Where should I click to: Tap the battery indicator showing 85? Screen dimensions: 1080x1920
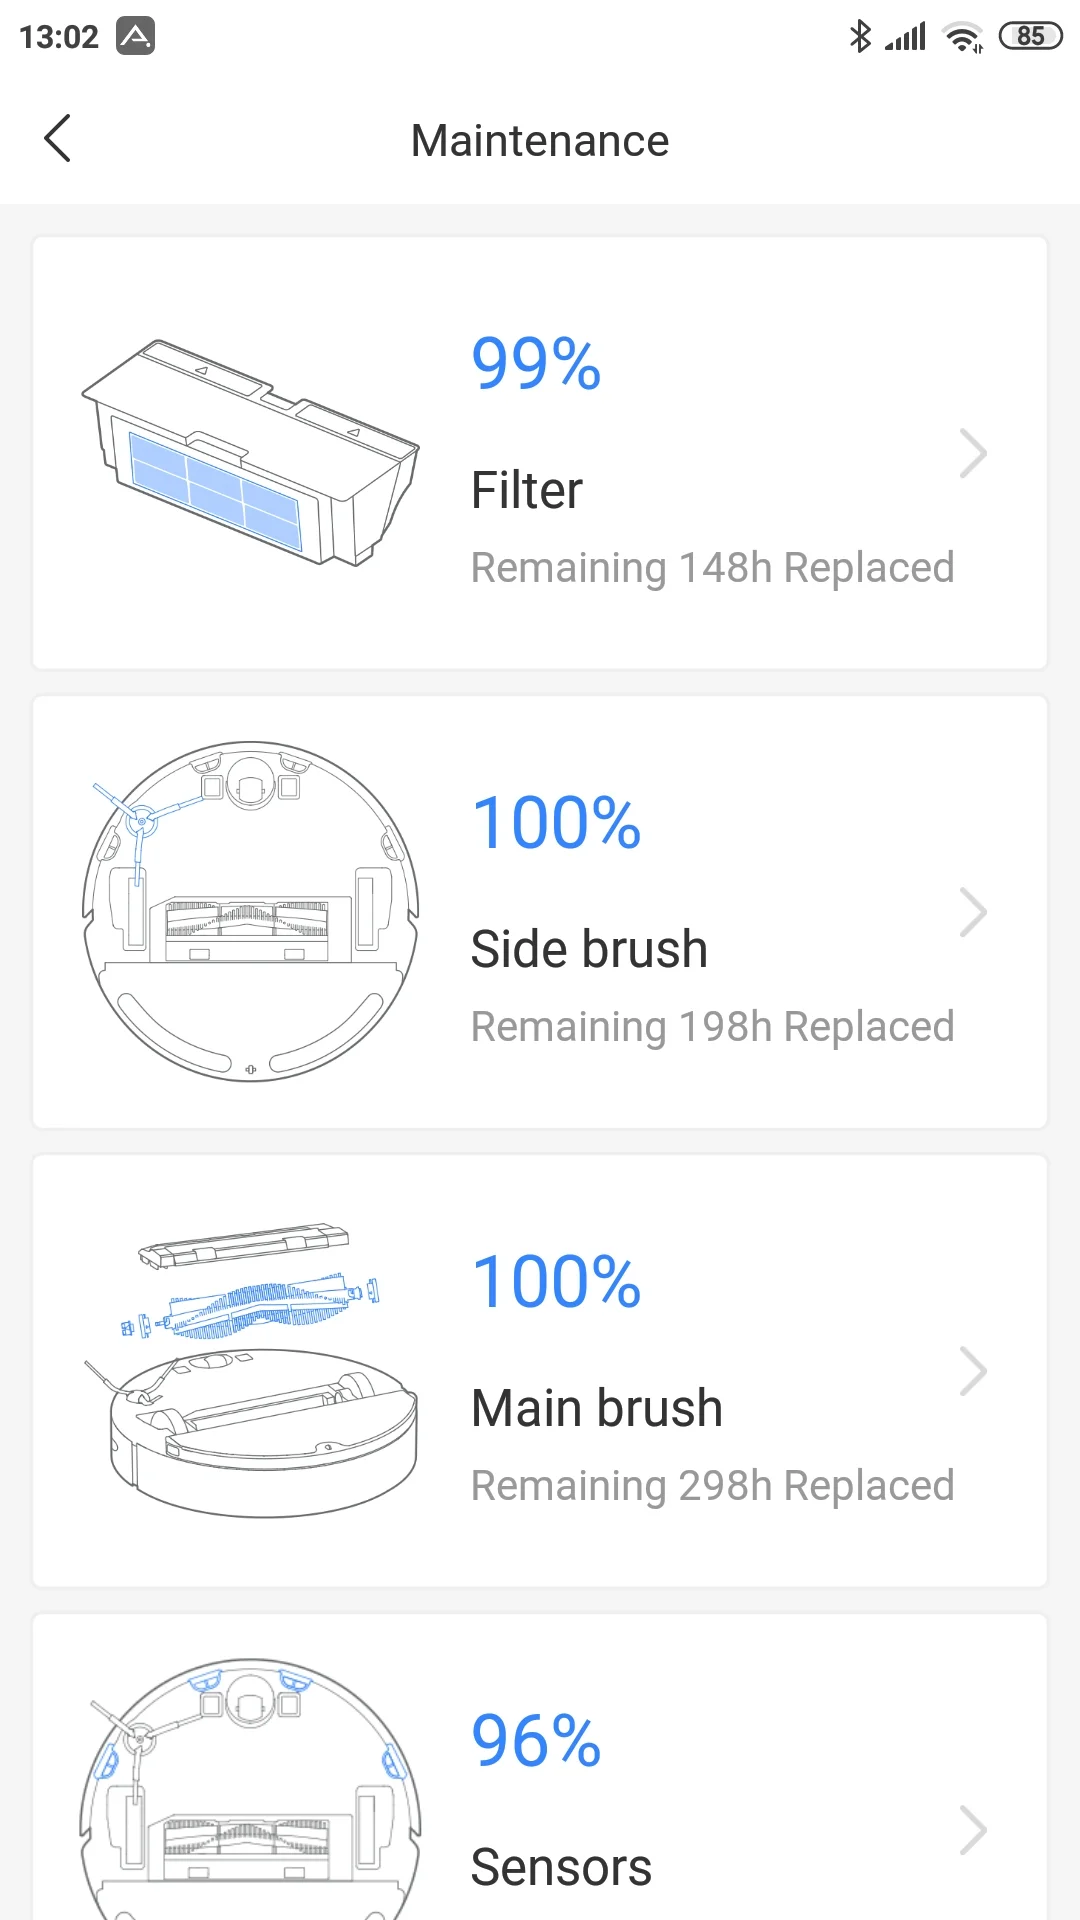(x=1030, y=37)
